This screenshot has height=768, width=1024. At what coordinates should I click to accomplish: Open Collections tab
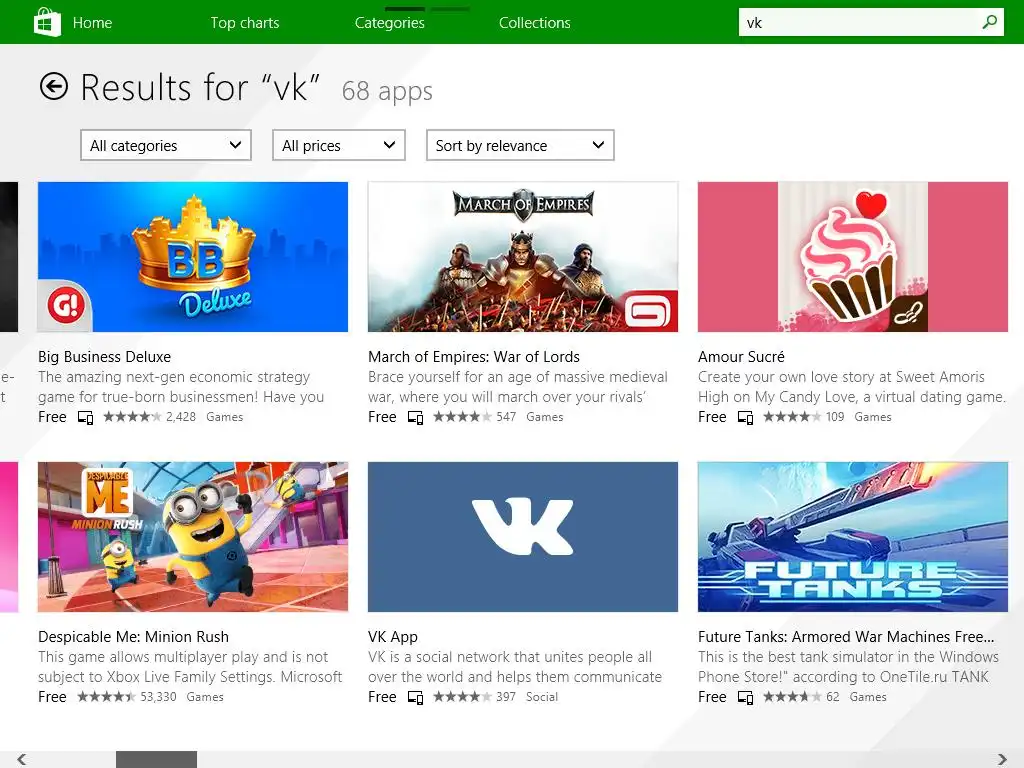535,23
